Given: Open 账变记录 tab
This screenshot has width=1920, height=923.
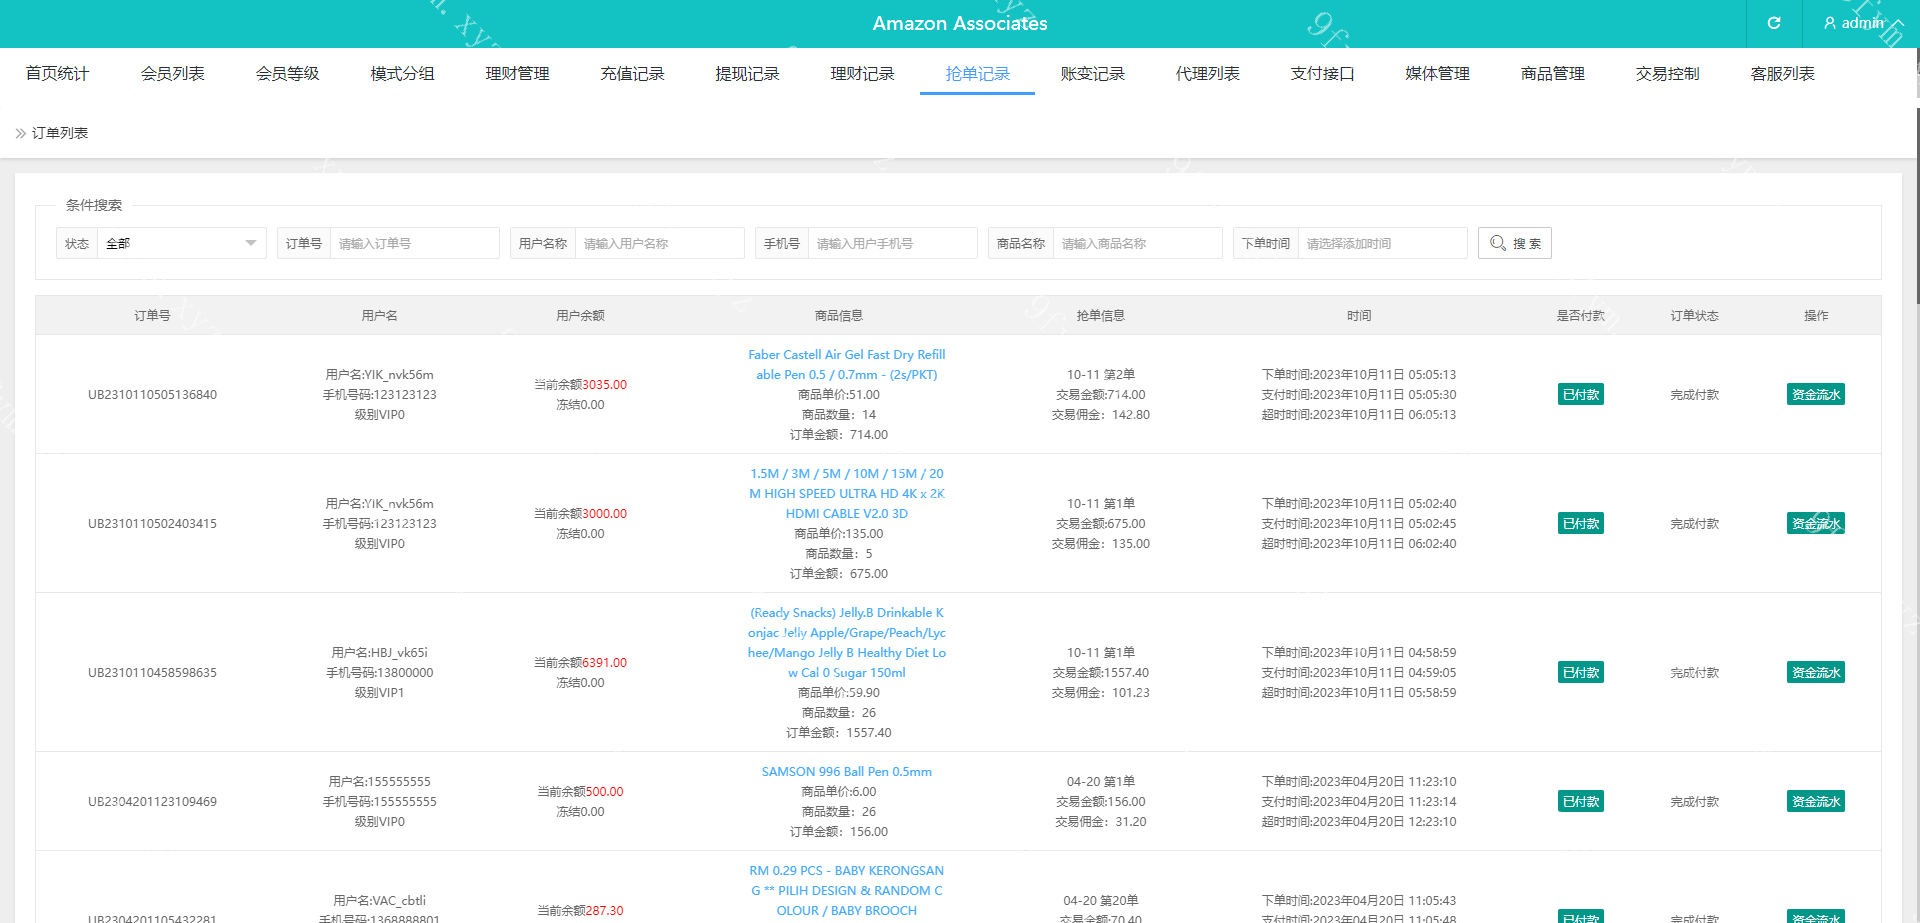Looking at the screenshot, I should tap(1092, 73).
